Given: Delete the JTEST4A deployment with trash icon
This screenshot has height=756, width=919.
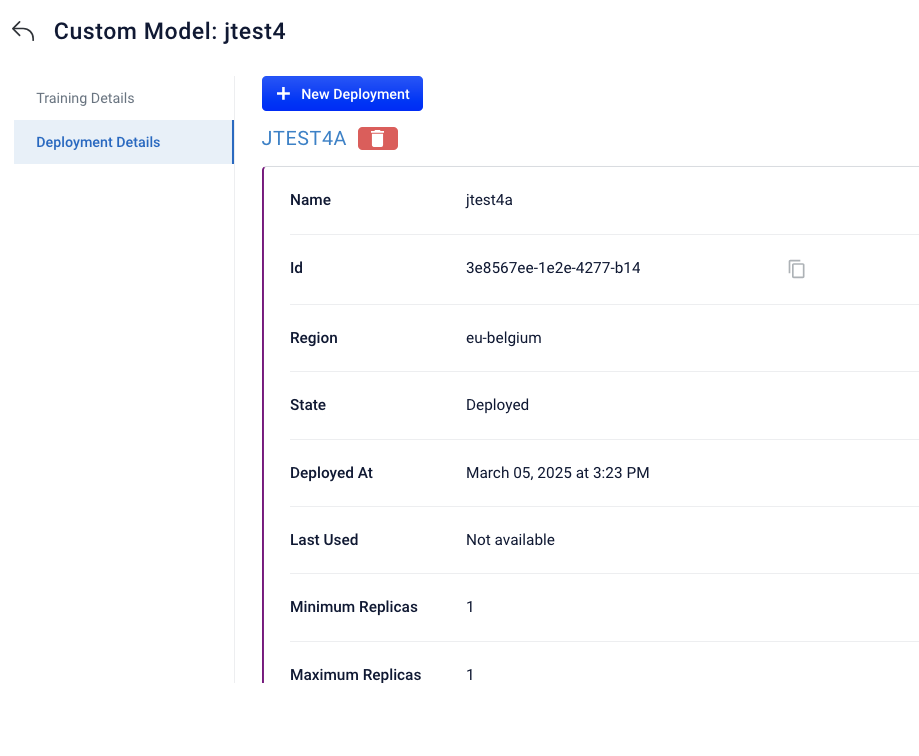Looking at the screenshot, I should pyautogui.click(x=378, y=139).
